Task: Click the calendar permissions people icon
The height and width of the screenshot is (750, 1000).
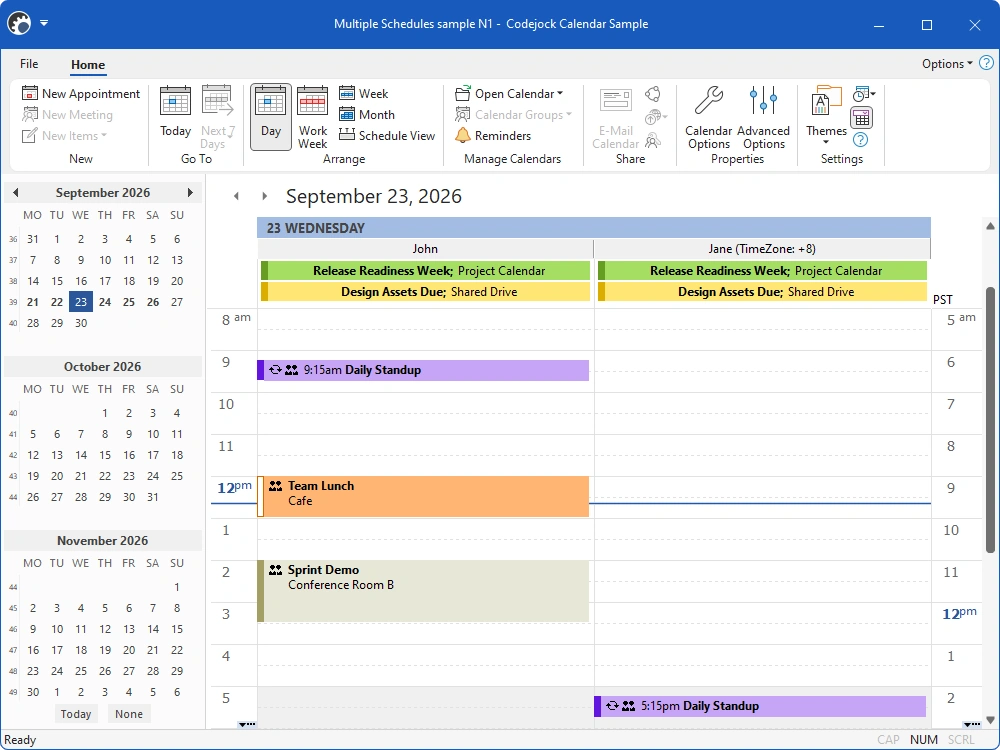Action: coord(652,140)
